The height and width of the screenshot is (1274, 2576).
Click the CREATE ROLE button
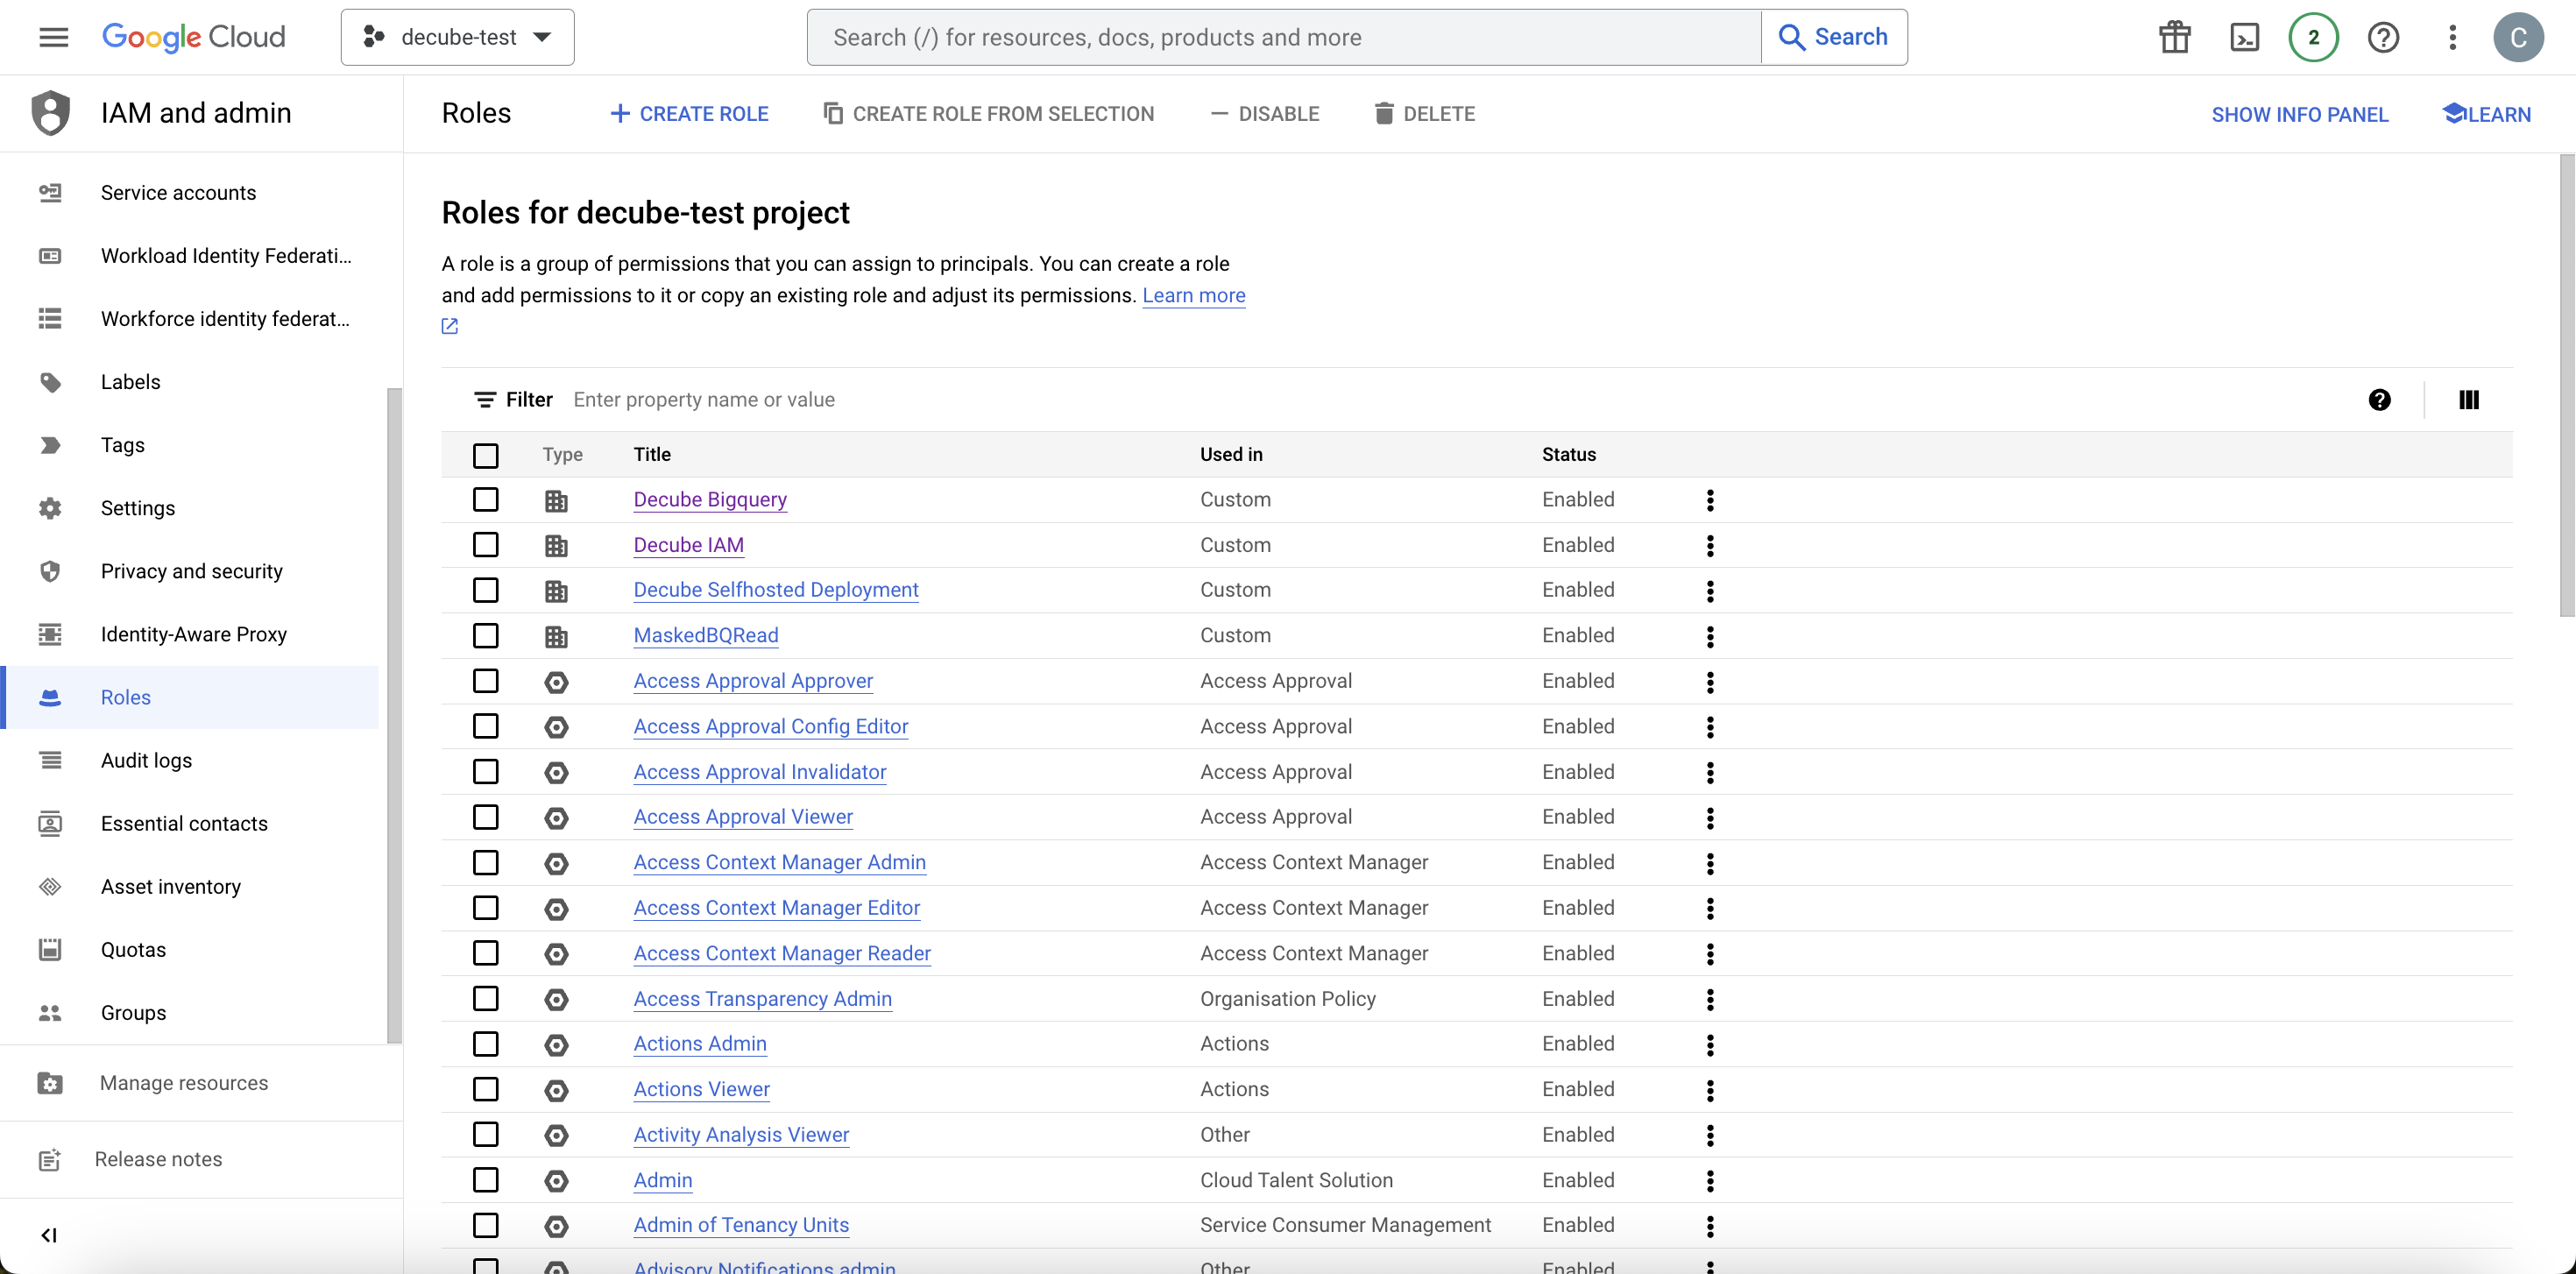tap(689, 114)
